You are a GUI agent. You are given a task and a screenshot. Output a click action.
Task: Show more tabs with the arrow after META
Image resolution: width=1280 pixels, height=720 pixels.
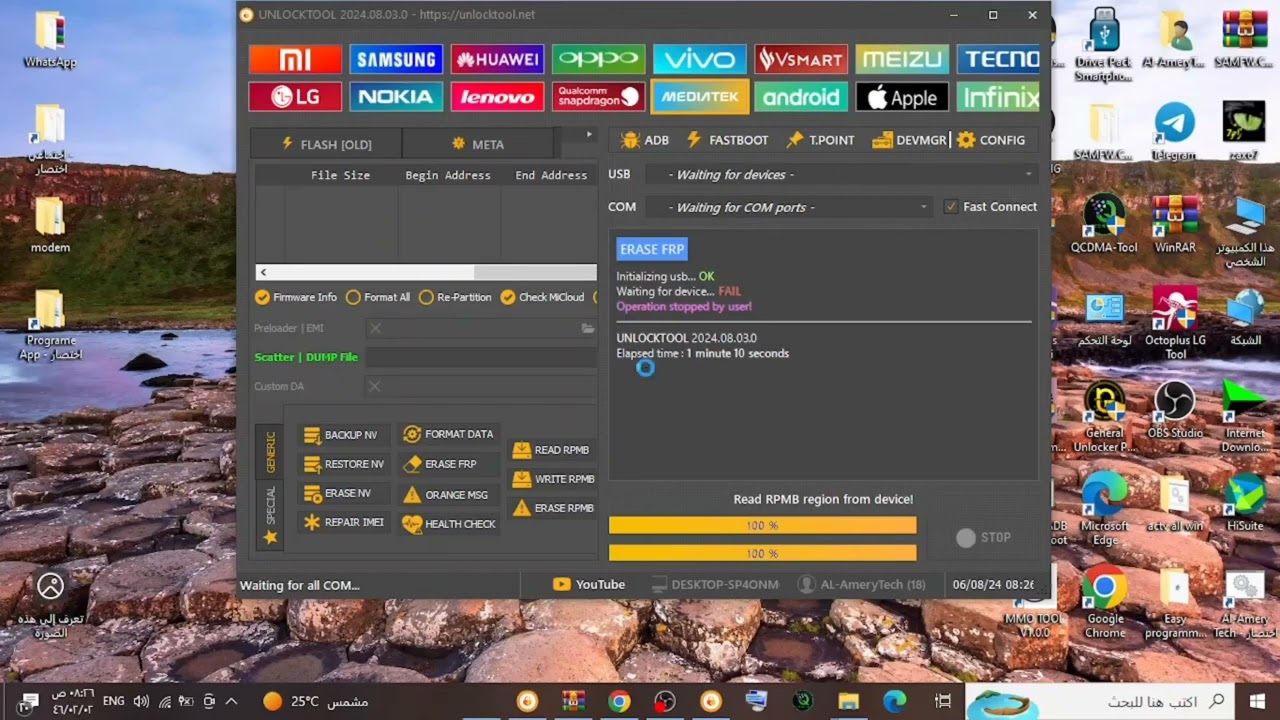(x=589, y=134)
